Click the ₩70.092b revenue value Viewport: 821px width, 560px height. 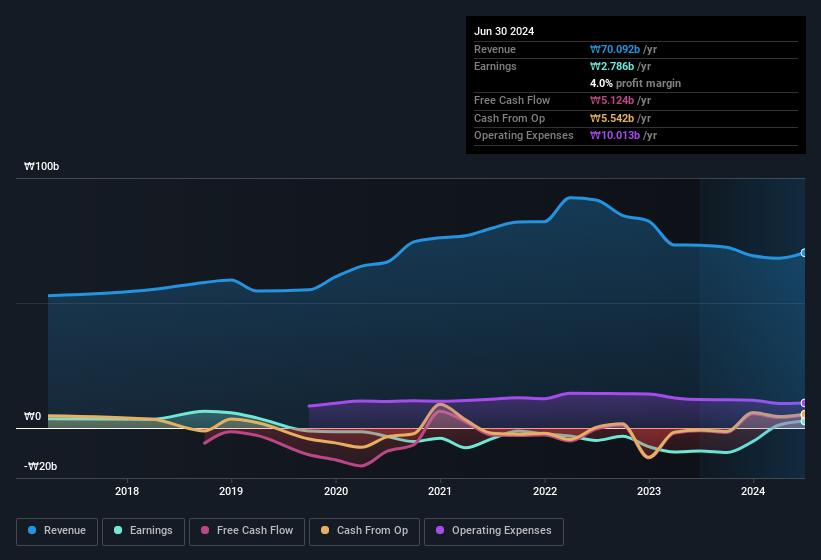615,49
